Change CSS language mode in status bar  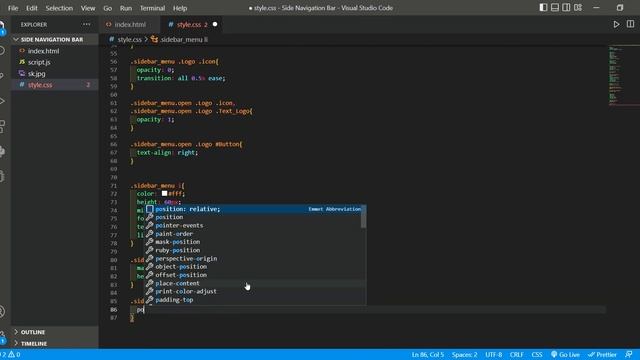click(x=537, y=354)
